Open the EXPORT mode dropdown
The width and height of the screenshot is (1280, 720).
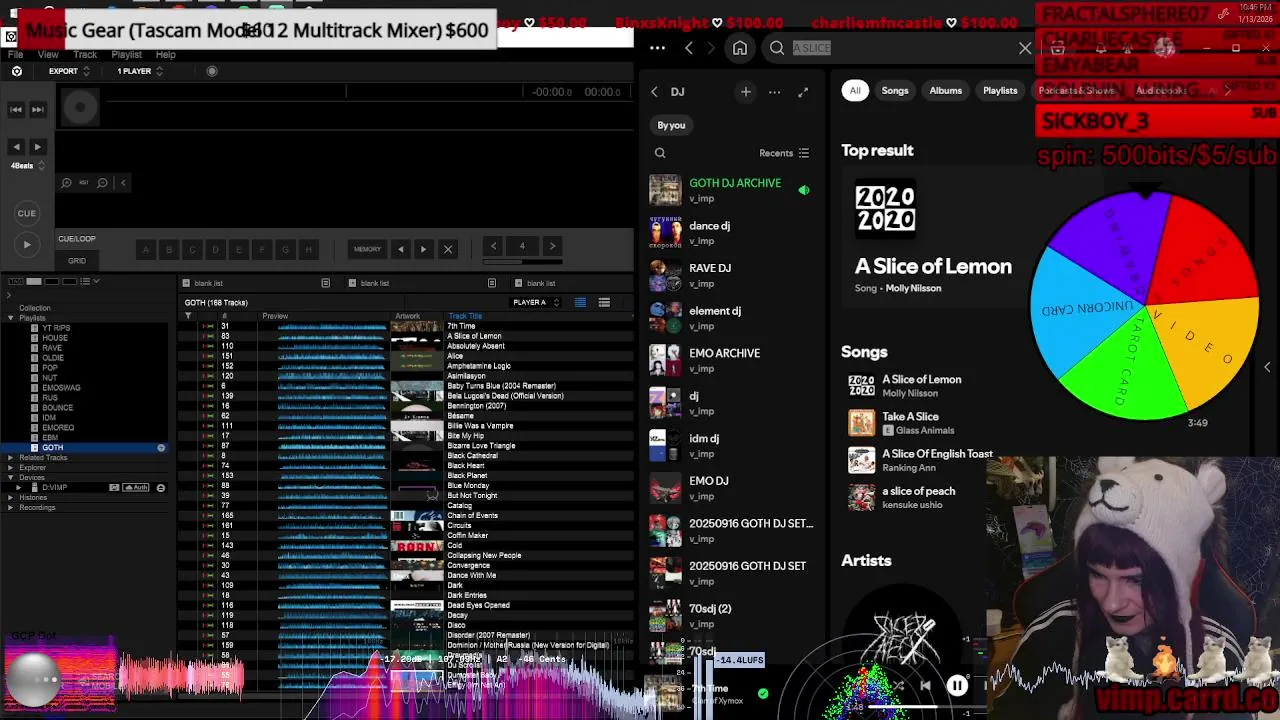coord(69,71)
